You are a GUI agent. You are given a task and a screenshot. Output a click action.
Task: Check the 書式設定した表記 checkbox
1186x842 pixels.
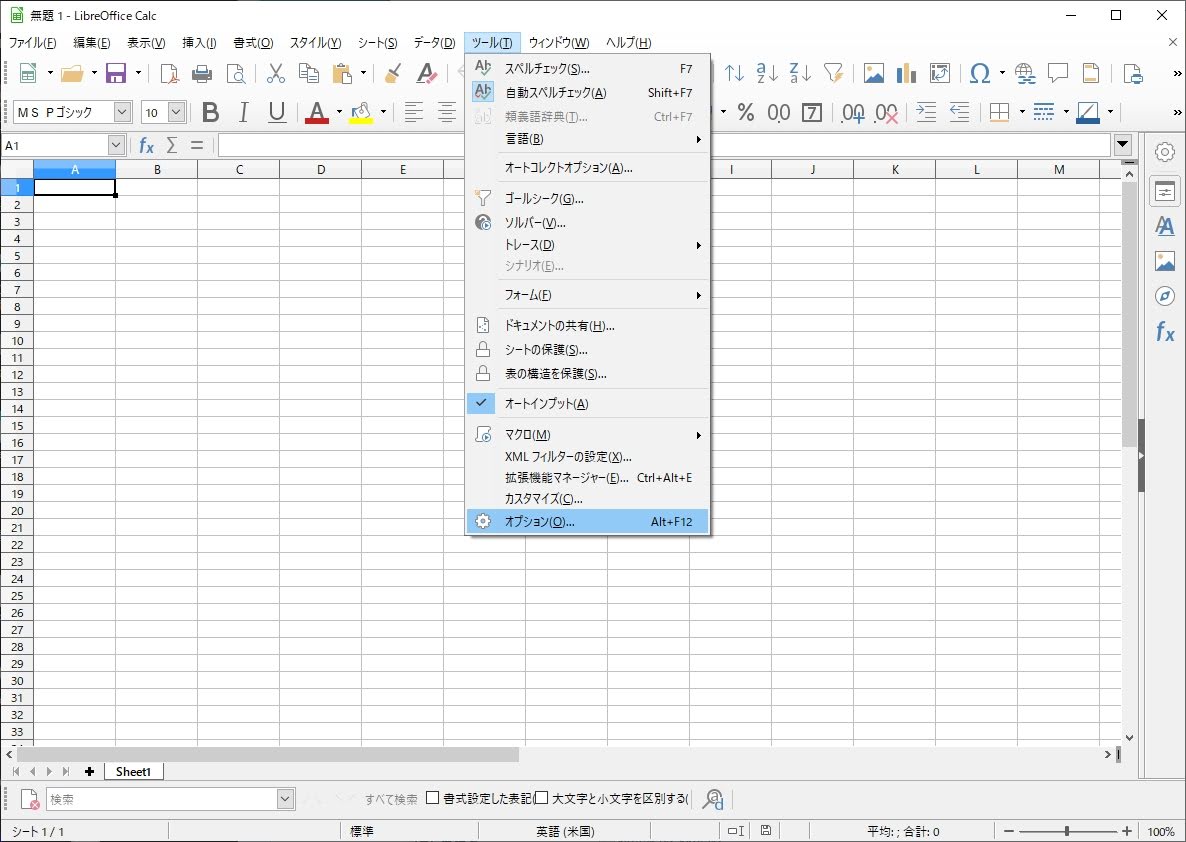(x=433, y=798)
